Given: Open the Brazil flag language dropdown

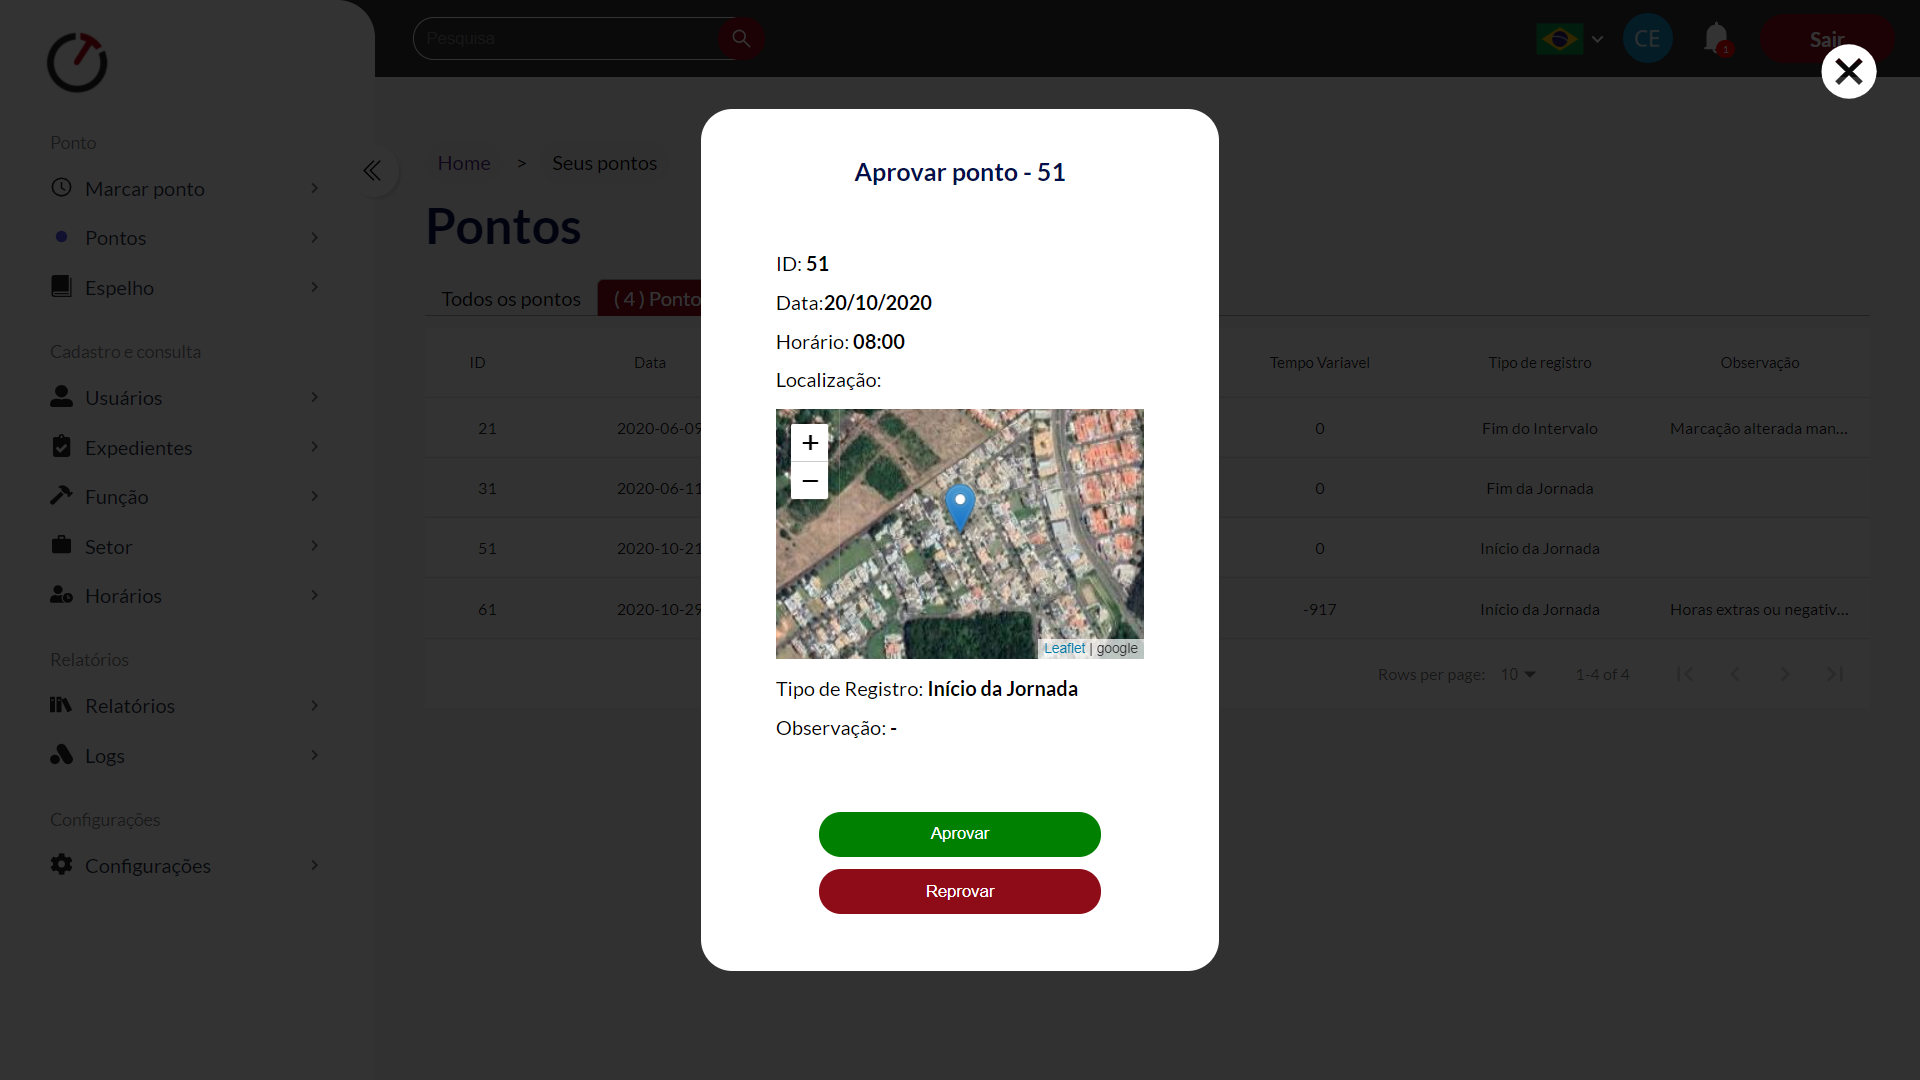Looking at the screenshot, I should tap(1570, 39).
